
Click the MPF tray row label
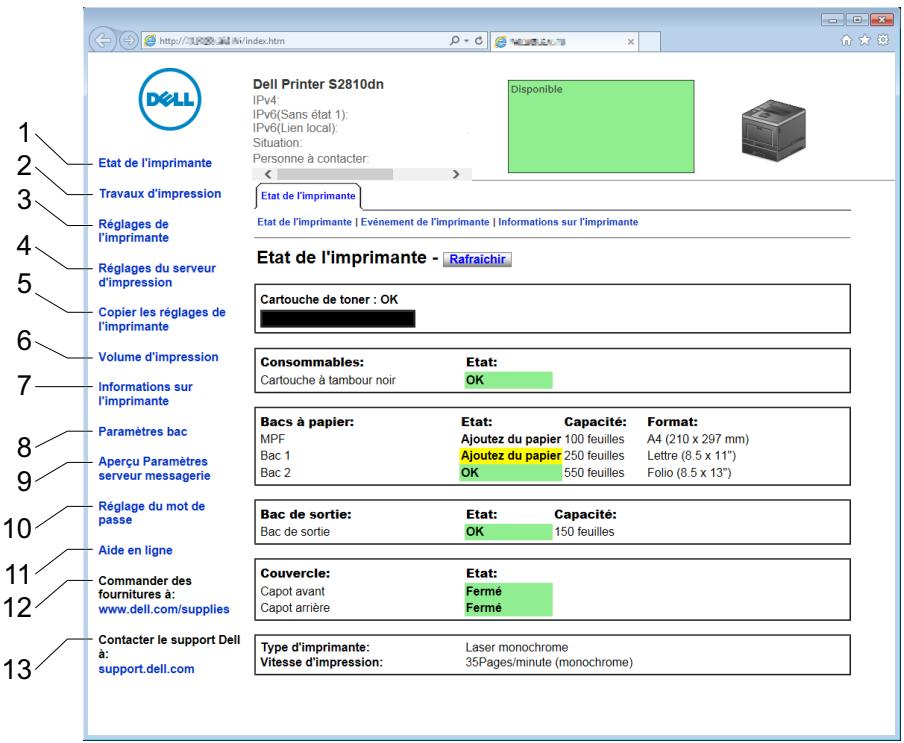coord(272,439)
